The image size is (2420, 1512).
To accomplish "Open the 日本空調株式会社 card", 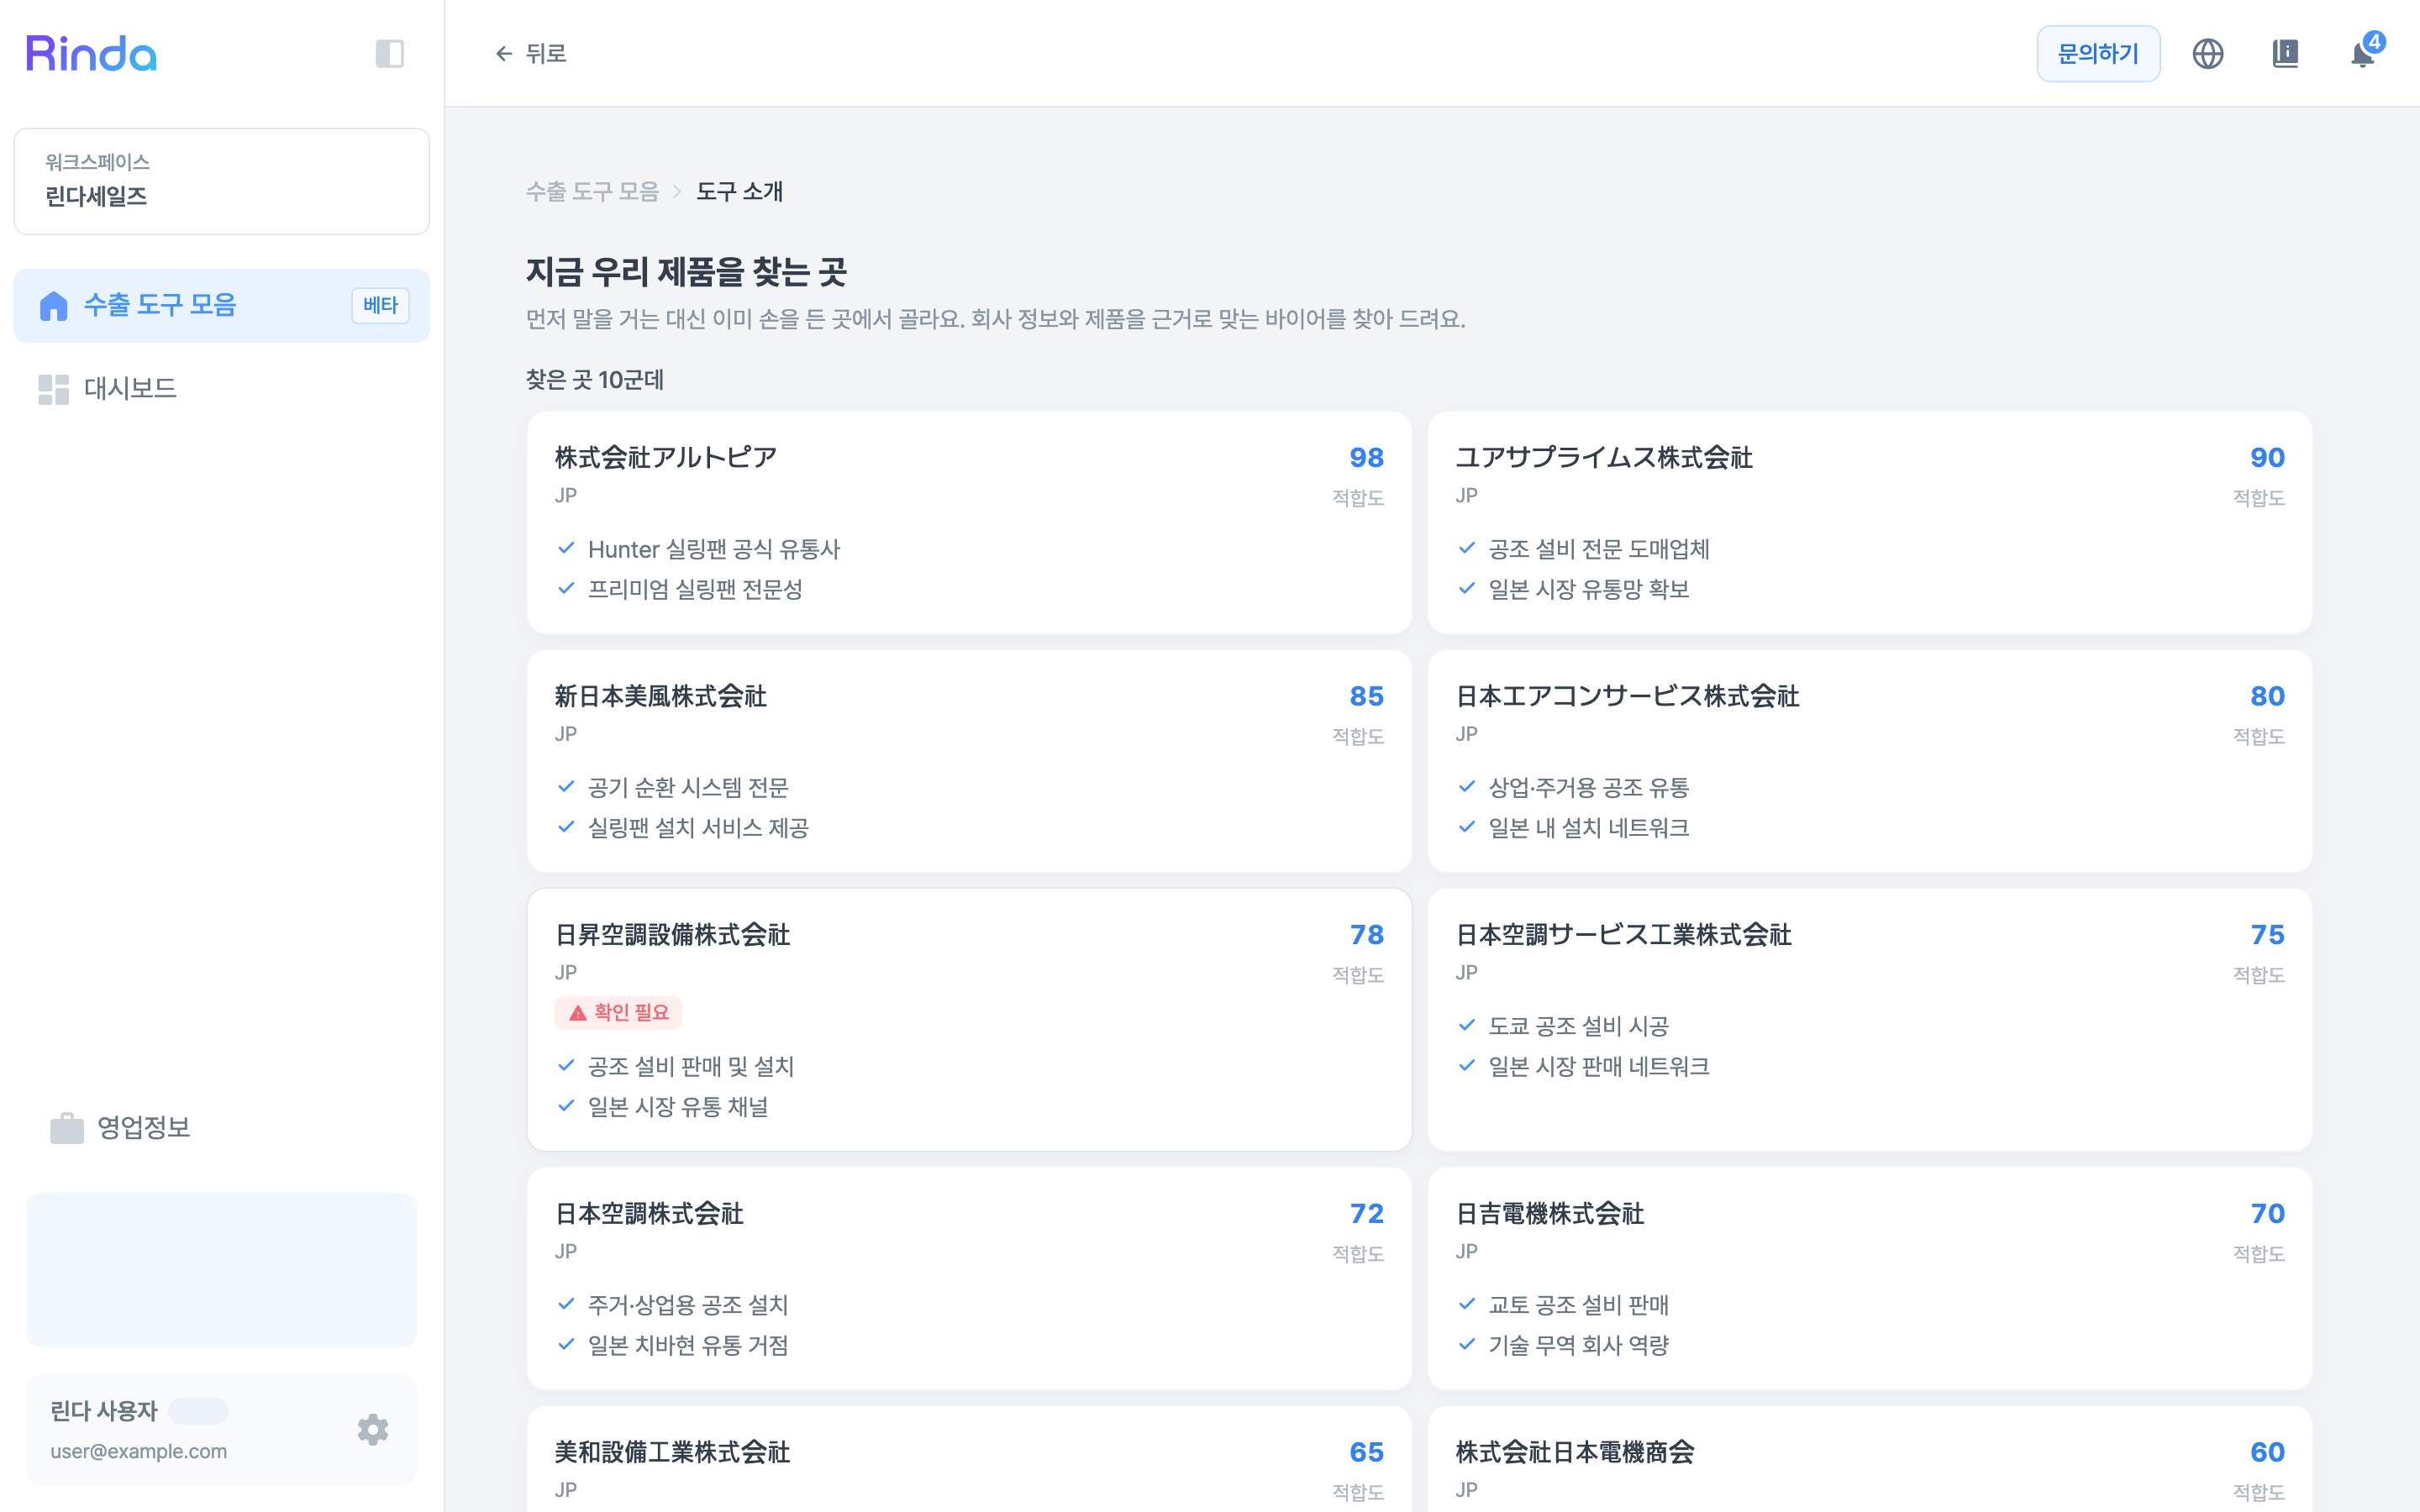I will [x=969, y=1278].
